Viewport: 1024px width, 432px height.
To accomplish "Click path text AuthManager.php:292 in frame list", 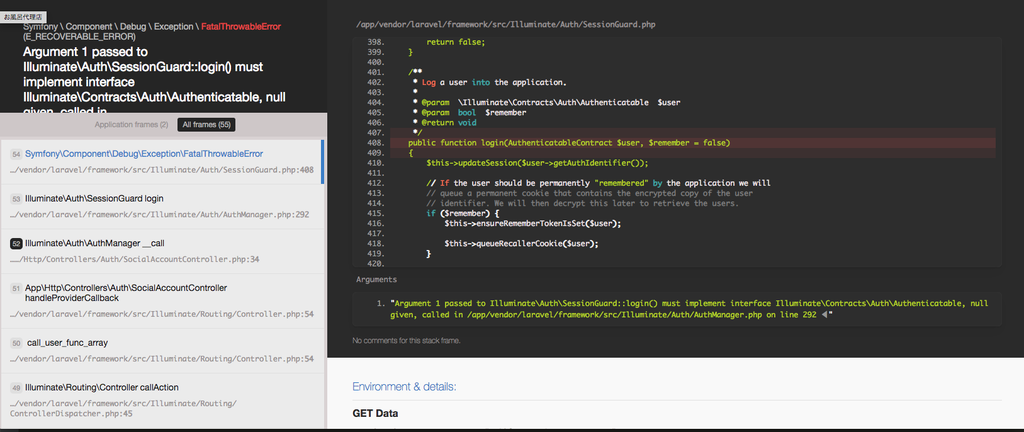I will pyautogui.click(x=159, y=214).
